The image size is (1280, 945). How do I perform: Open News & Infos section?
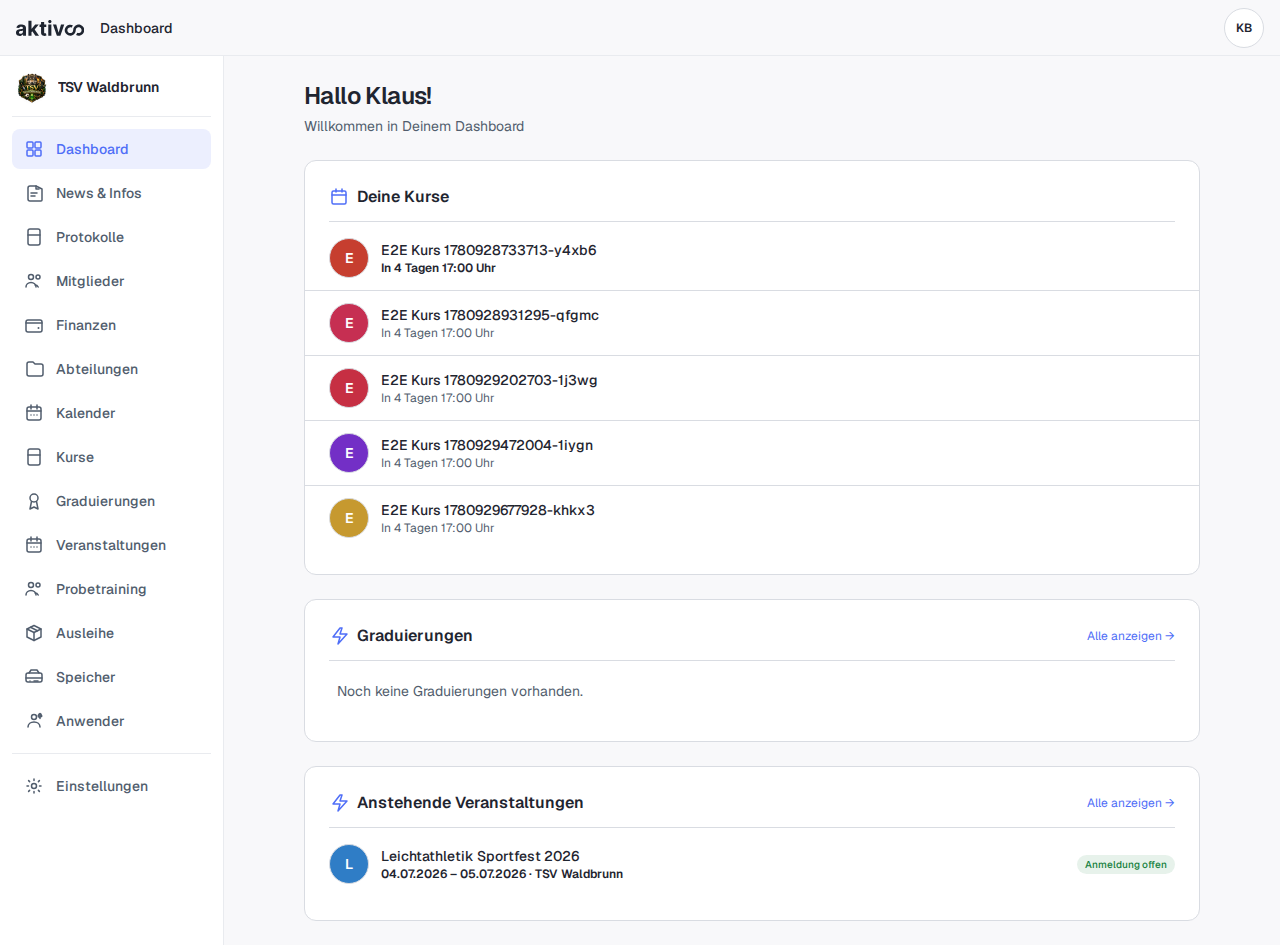tap(111, 193)
